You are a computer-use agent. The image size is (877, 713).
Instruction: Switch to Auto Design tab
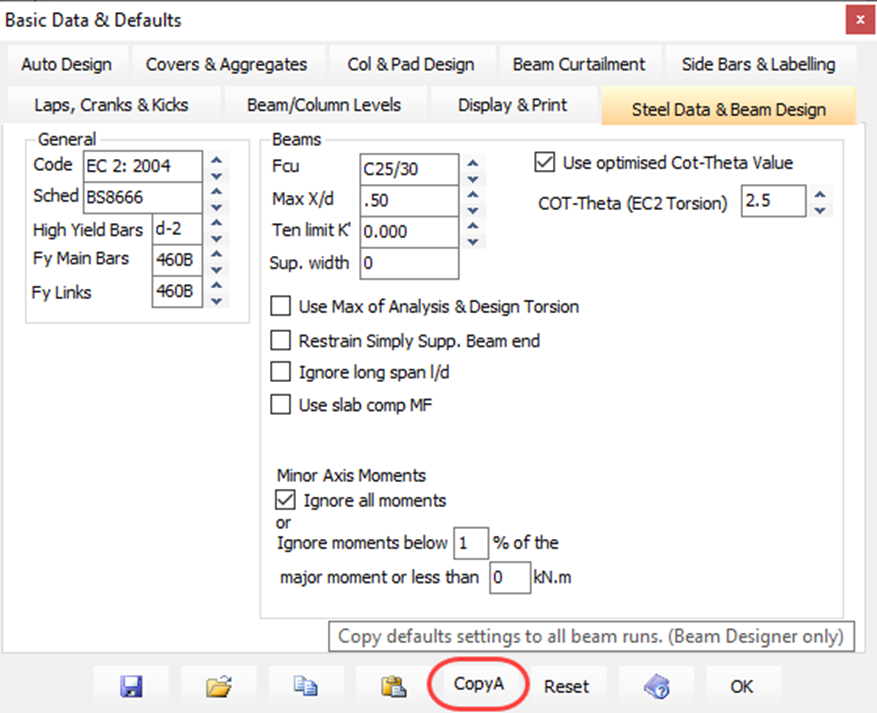(67, 64)
